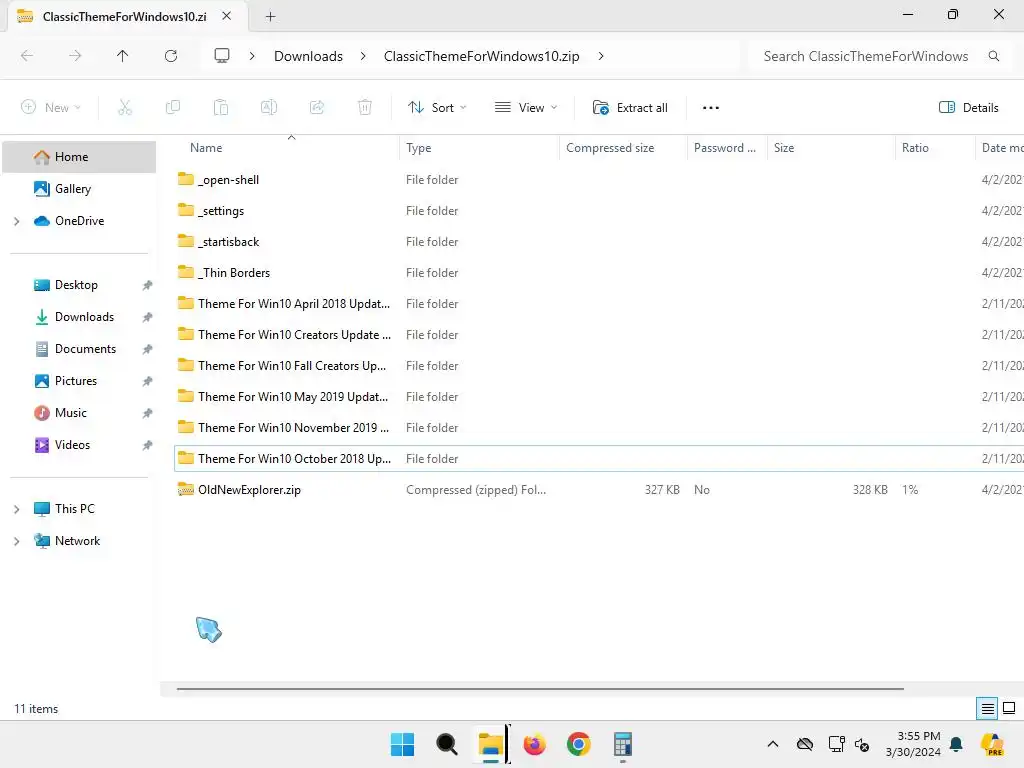The width and height of the screenshot is (1024, 768).
Task: Select Theme For Win10 April 2018 Update folder
Action: 599,304
